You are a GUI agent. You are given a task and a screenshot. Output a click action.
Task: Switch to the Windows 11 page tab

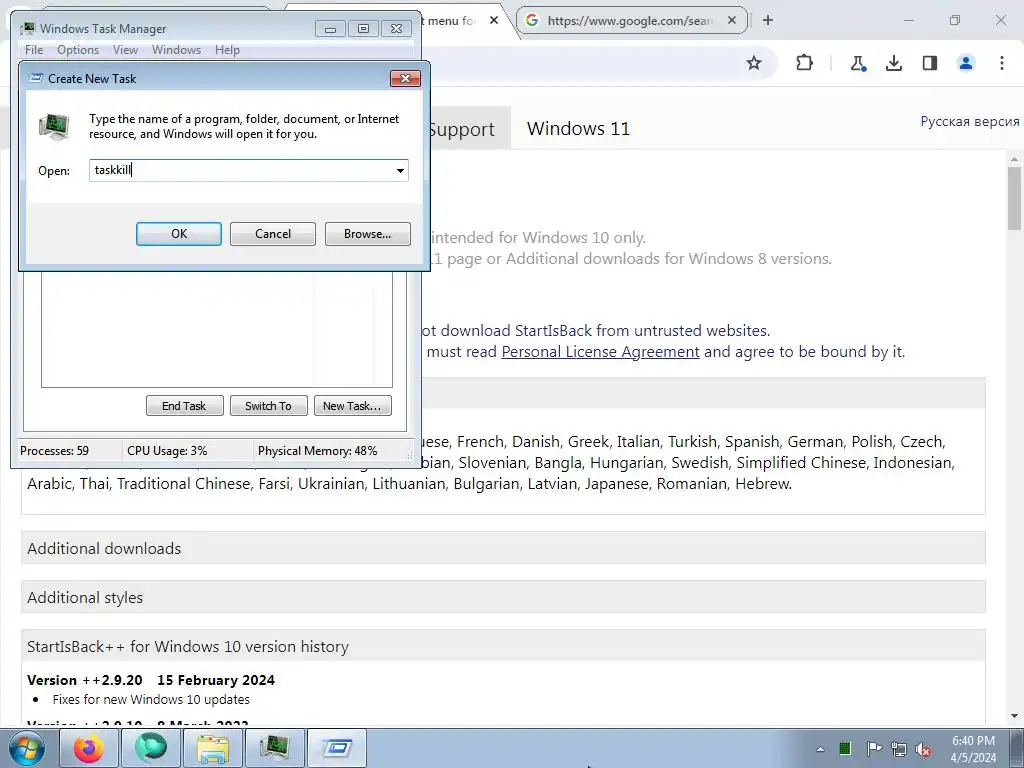578,129
